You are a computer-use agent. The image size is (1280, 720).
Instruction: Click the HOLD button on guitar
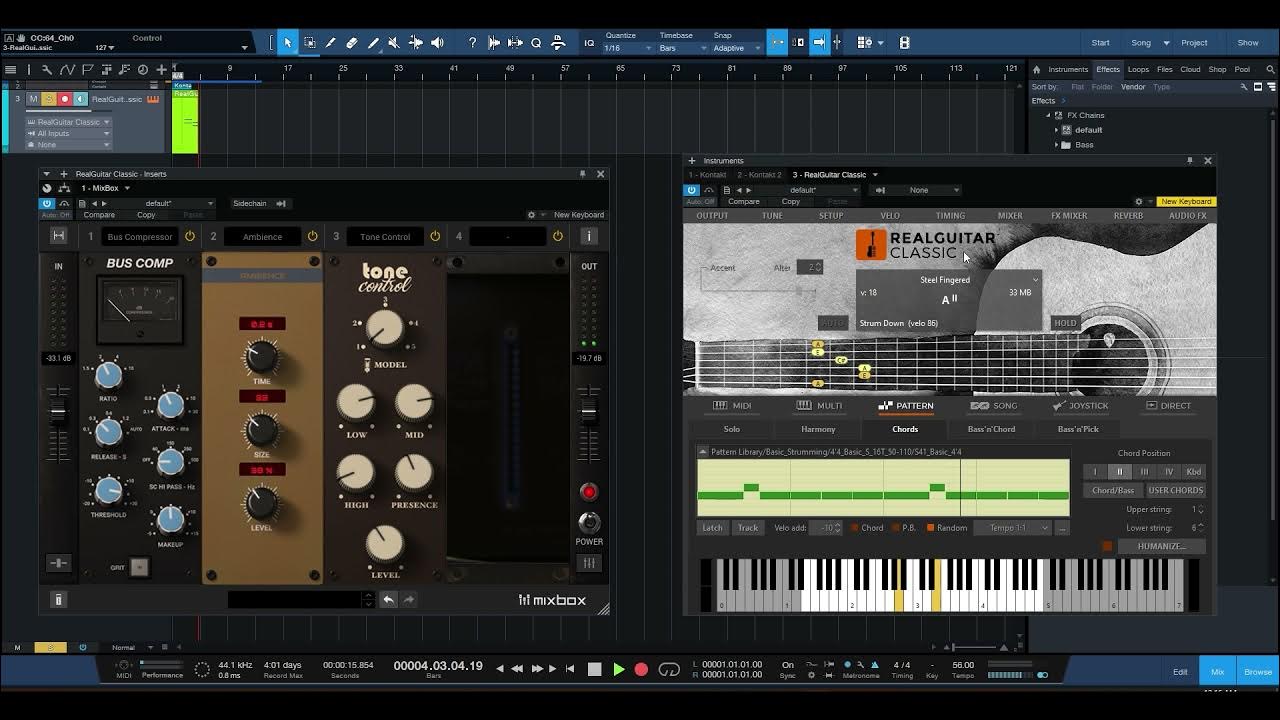(x=1065, y=323)
